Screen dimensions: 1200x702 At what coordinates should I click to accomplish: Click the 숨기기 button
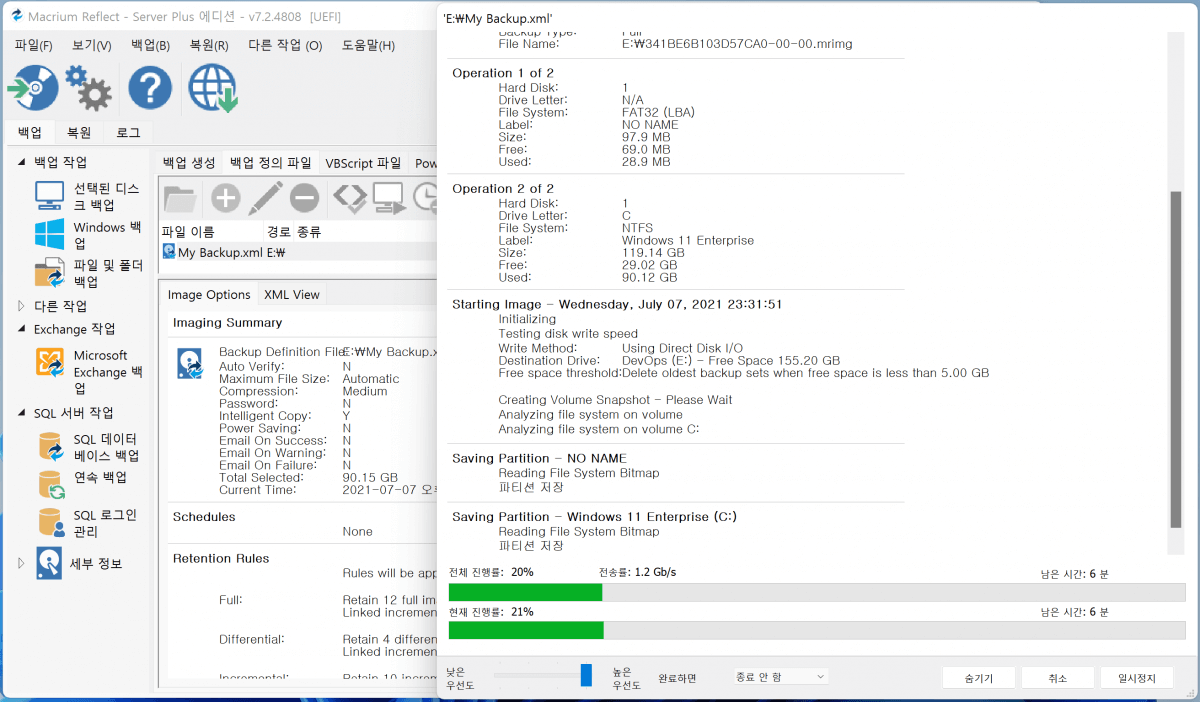(x=979, y=678)
